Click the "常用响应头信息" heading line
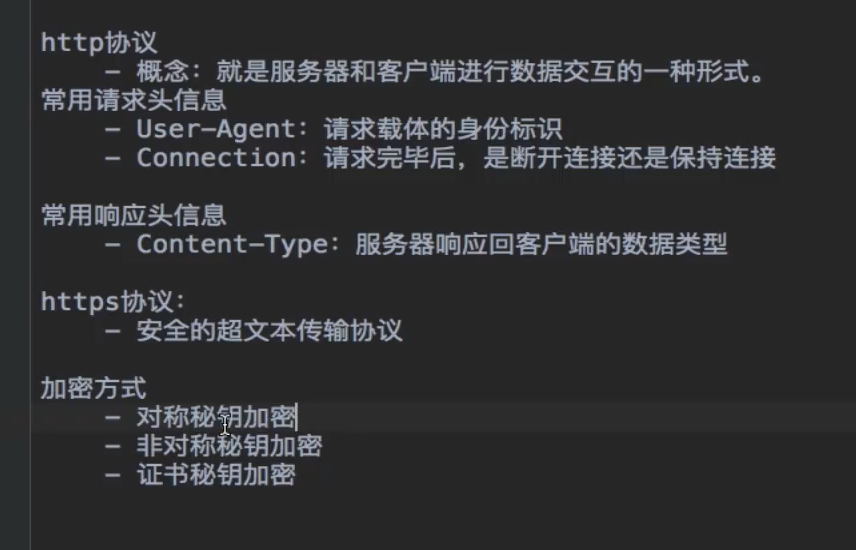The width and height of the screenshot is (856, 550). tap(133, 215)
